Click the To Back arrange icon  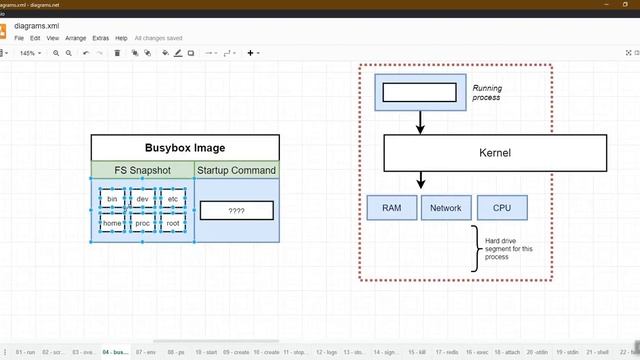coord(147,53)
